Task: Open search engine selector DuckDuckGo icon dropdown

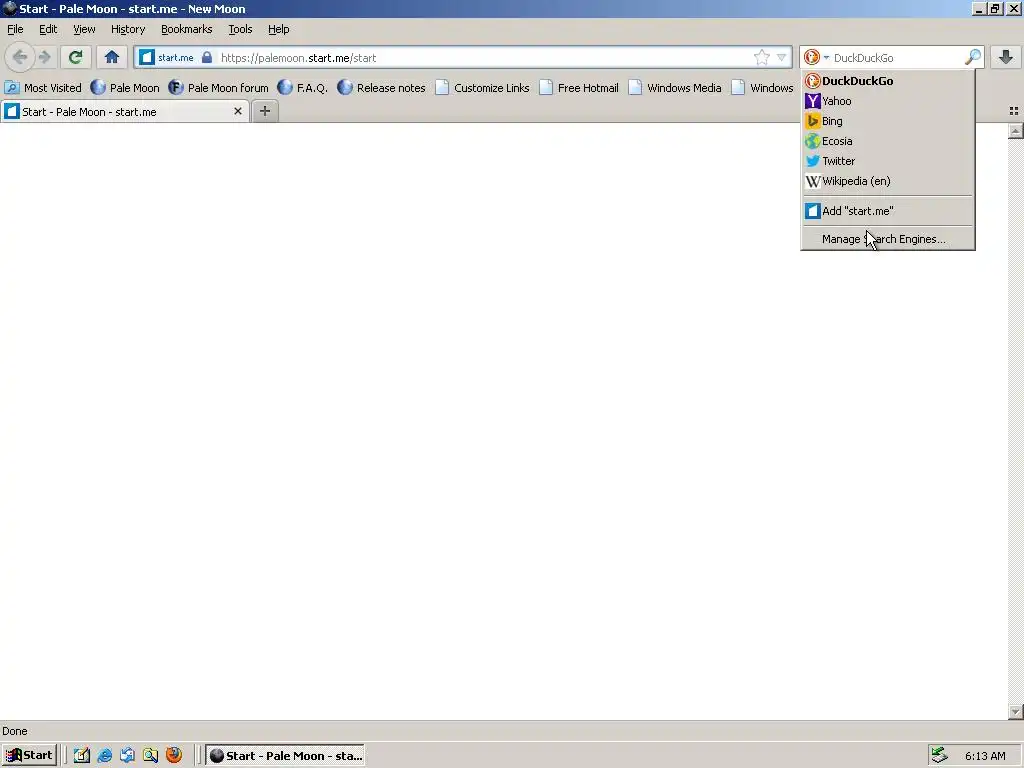Action: coord(816,57)
